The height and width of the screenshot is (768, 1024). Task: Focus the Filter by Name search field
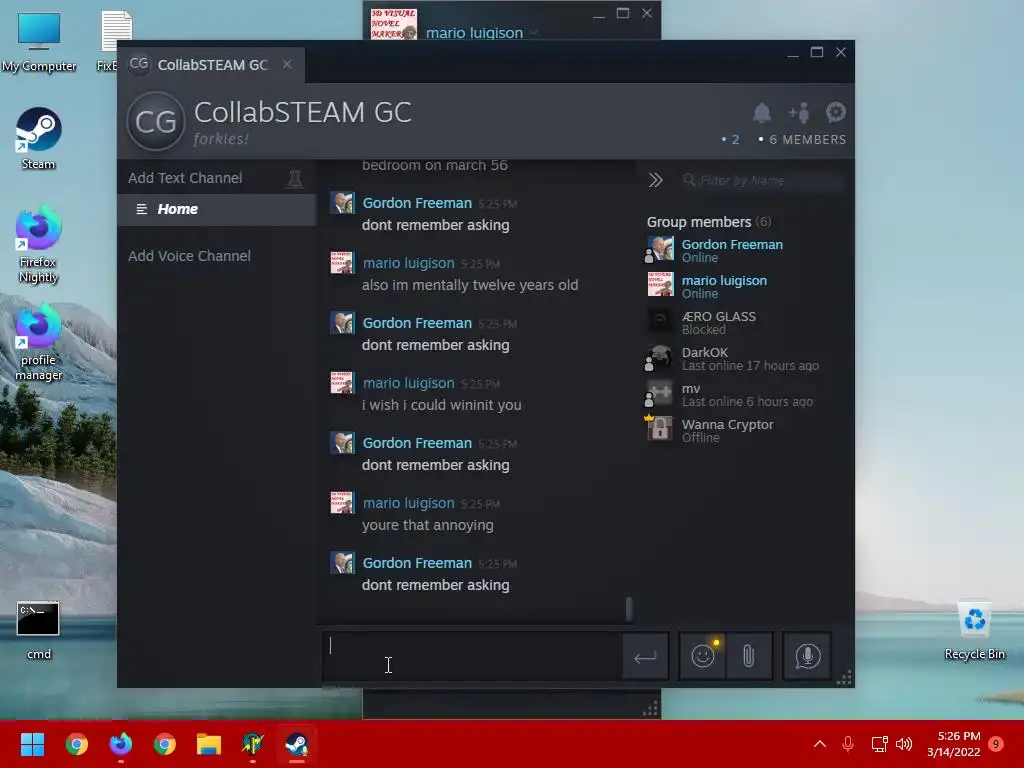(762, 180)
